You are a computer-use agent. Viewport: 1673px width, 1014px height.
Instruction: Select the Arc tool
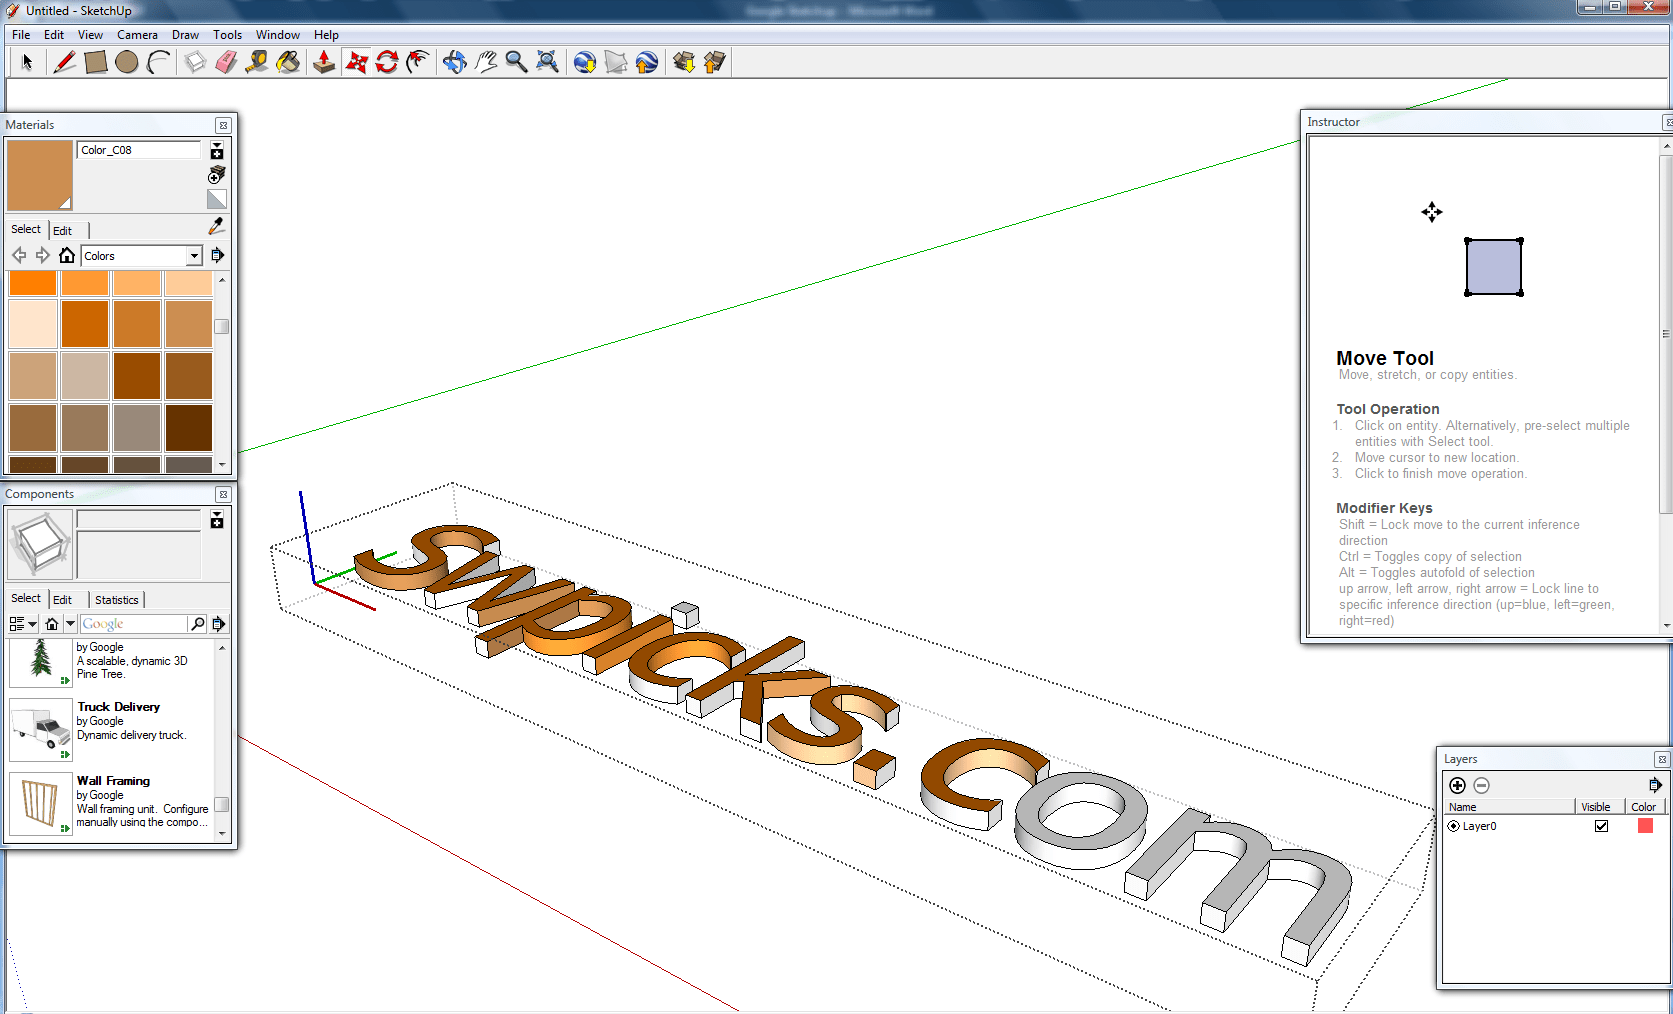[x=158, y=62]
